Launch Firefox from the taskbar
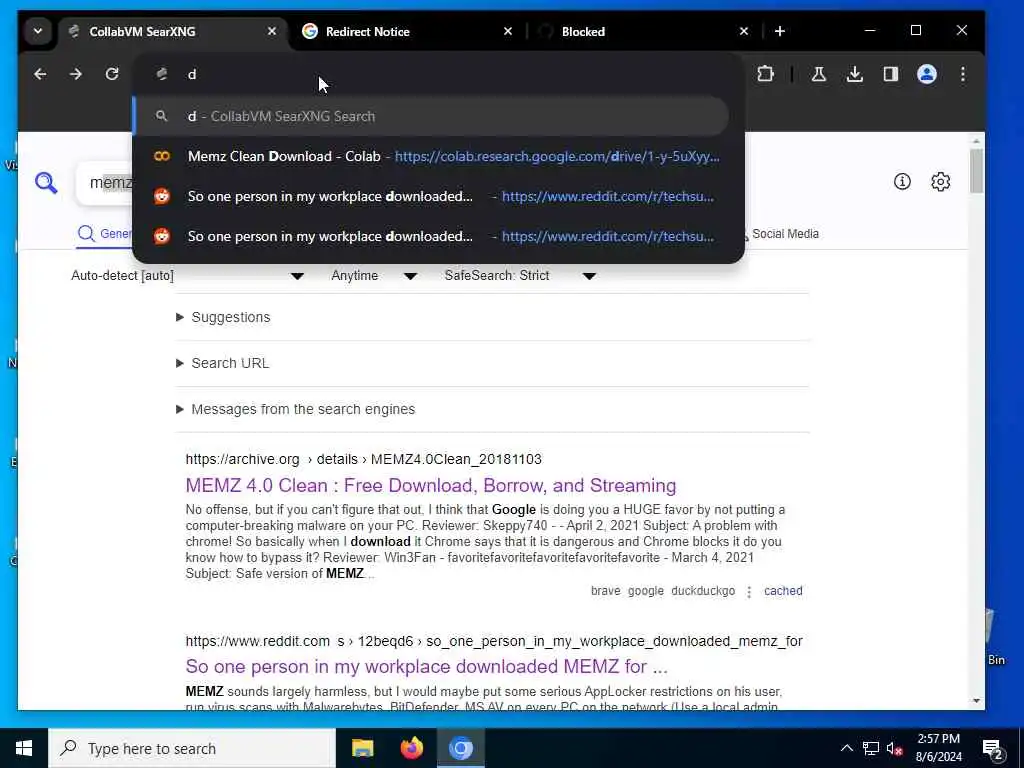The width and height of the screenshot is (1024, 768). click(x=411, y=748)
